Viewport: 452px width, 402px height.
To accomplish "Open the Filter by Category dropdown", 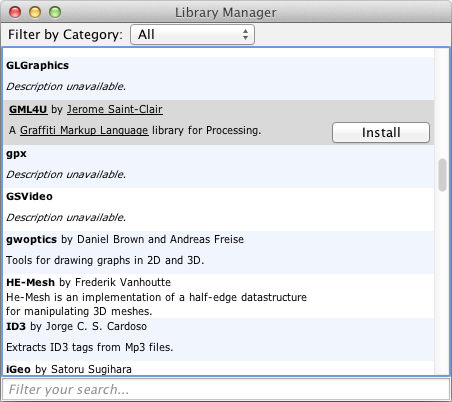I will point(192,34).
